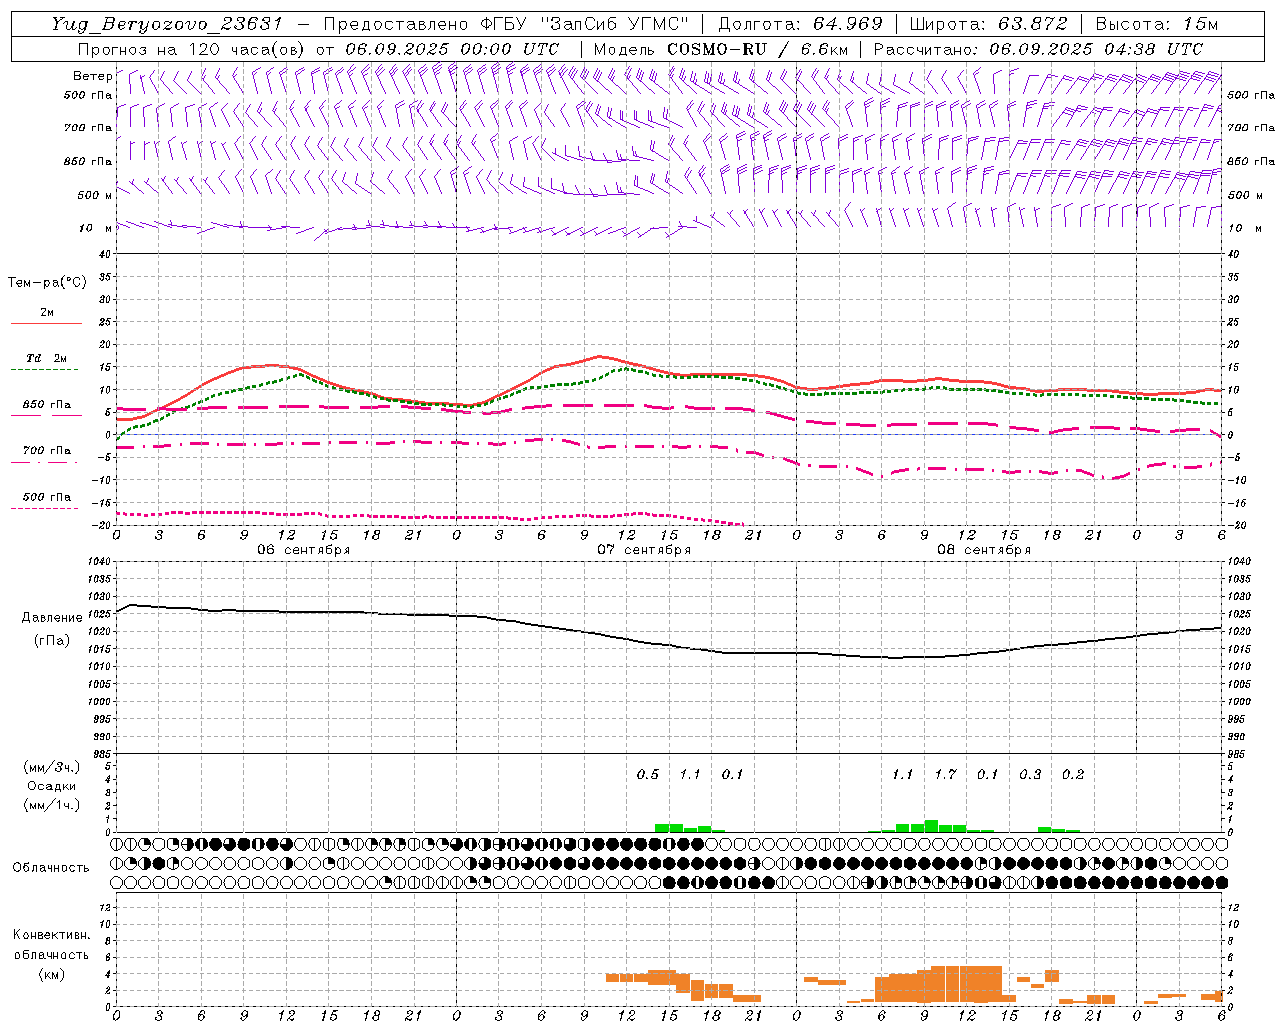Click the 0.5 precipitation amount
This screenshot has width=1280, height=1024.
pos(648,774)
